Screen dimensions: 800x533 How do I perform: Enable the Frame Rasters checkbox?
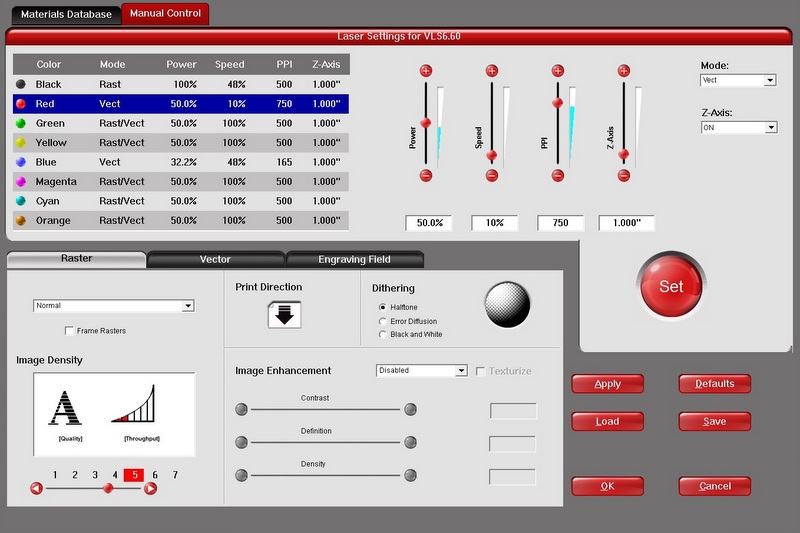69,331
